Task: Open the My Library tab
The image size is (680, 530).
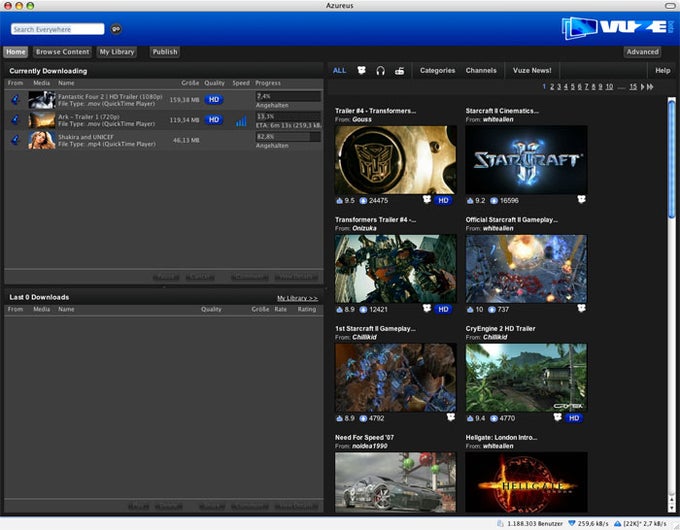Action: (x=117, y=52)
